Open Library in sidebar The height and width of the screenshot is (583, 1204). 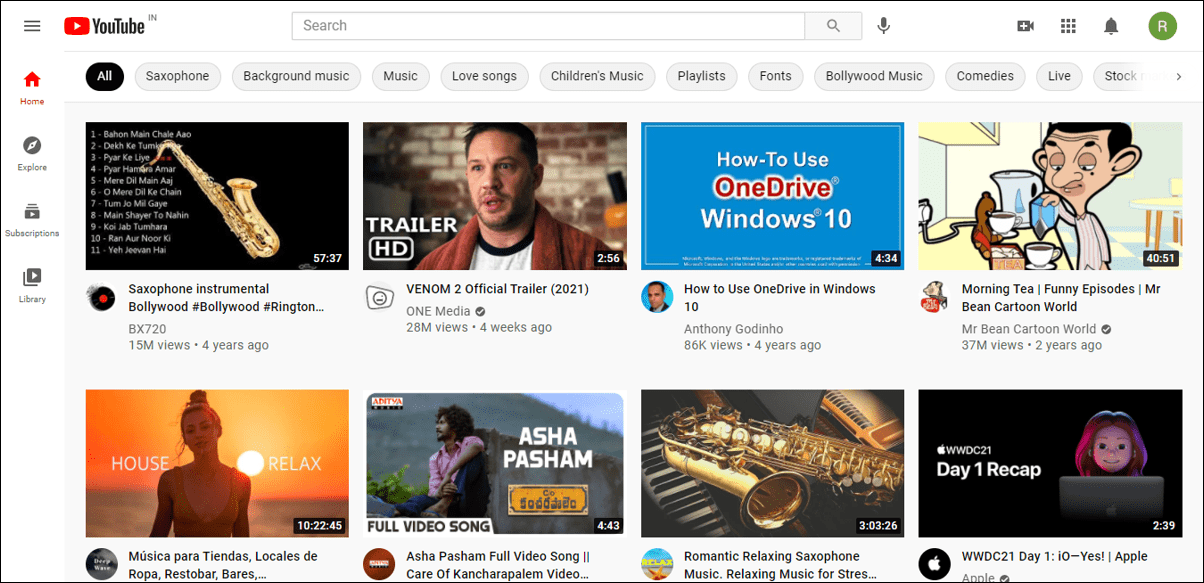coord(32,286)
